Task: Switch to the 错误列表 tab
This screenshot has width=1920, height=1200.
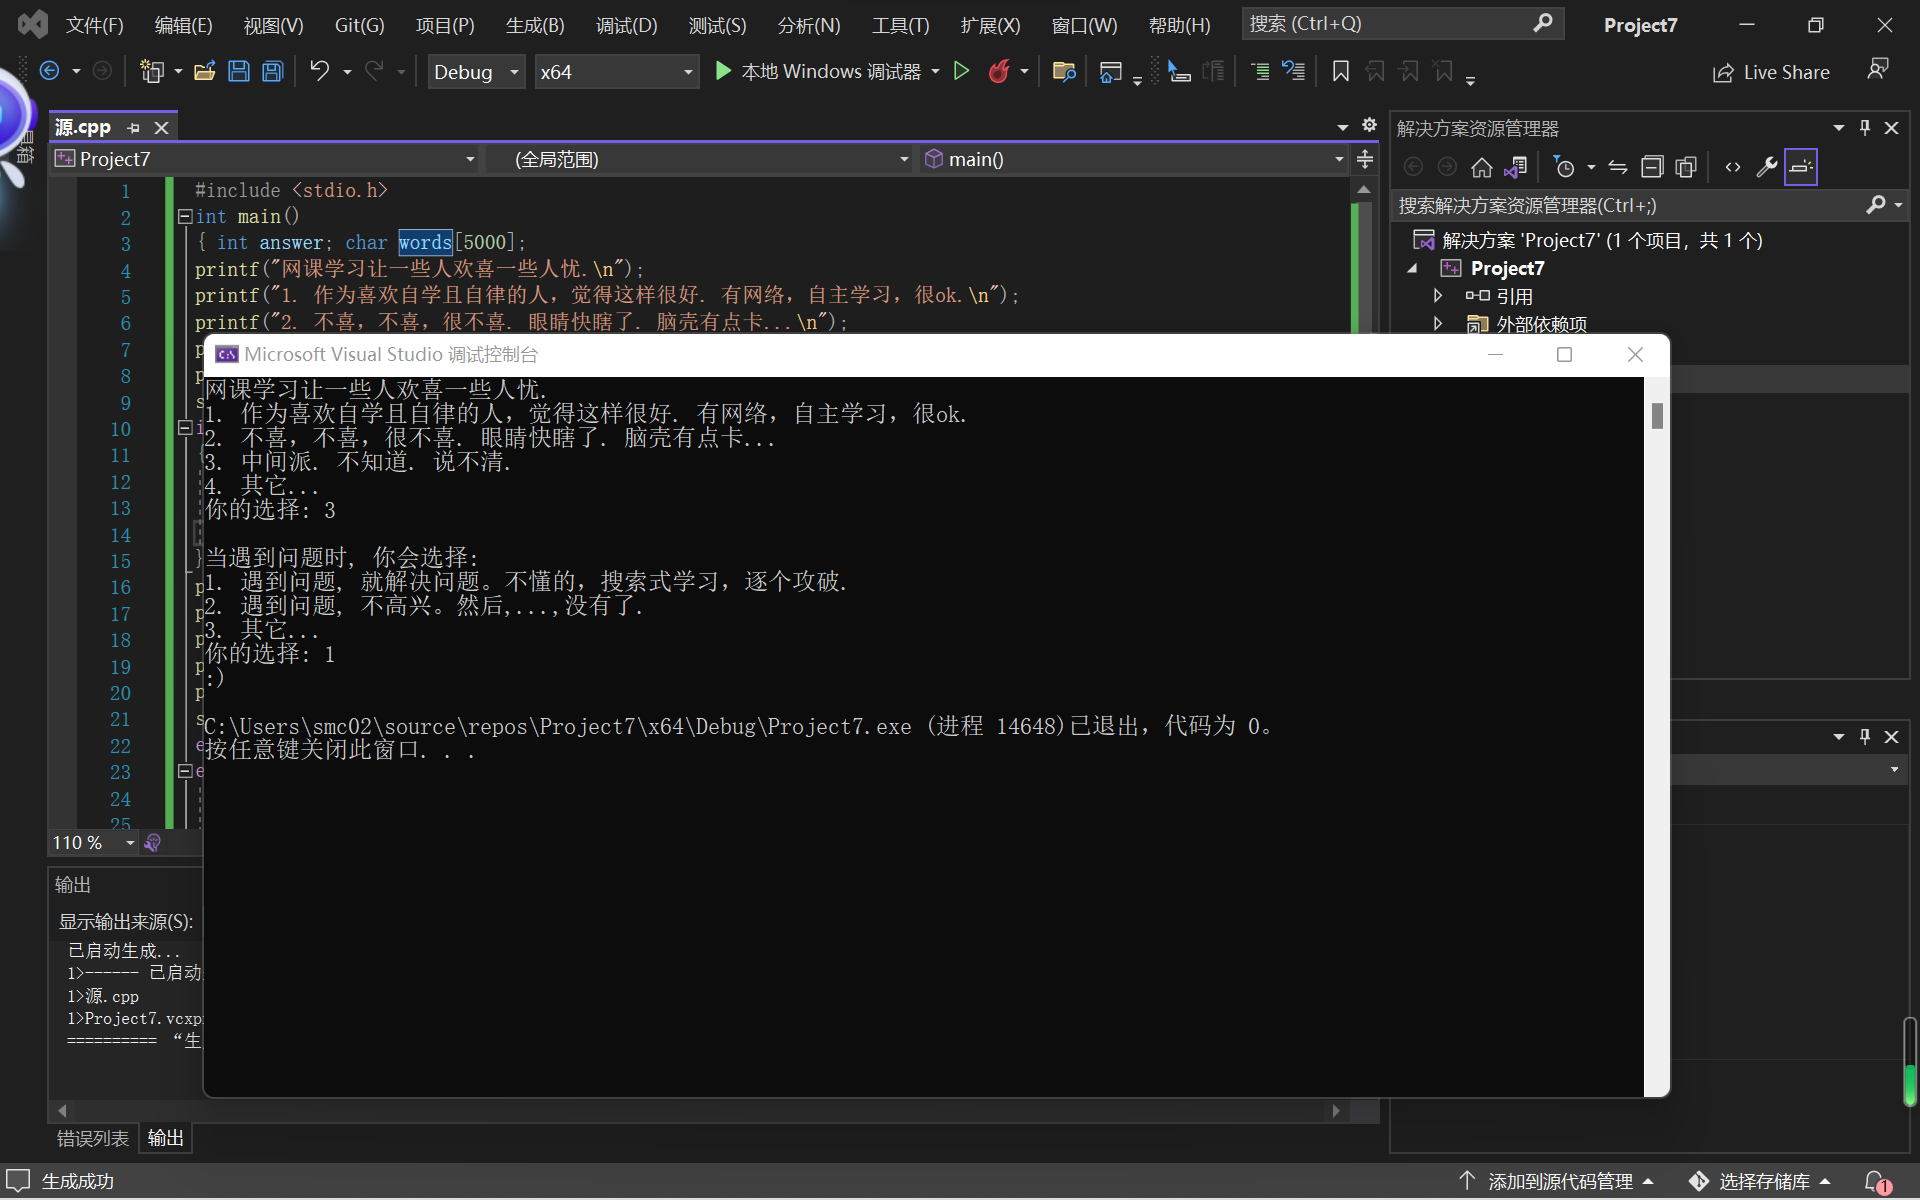Action: coord(93,1138)
